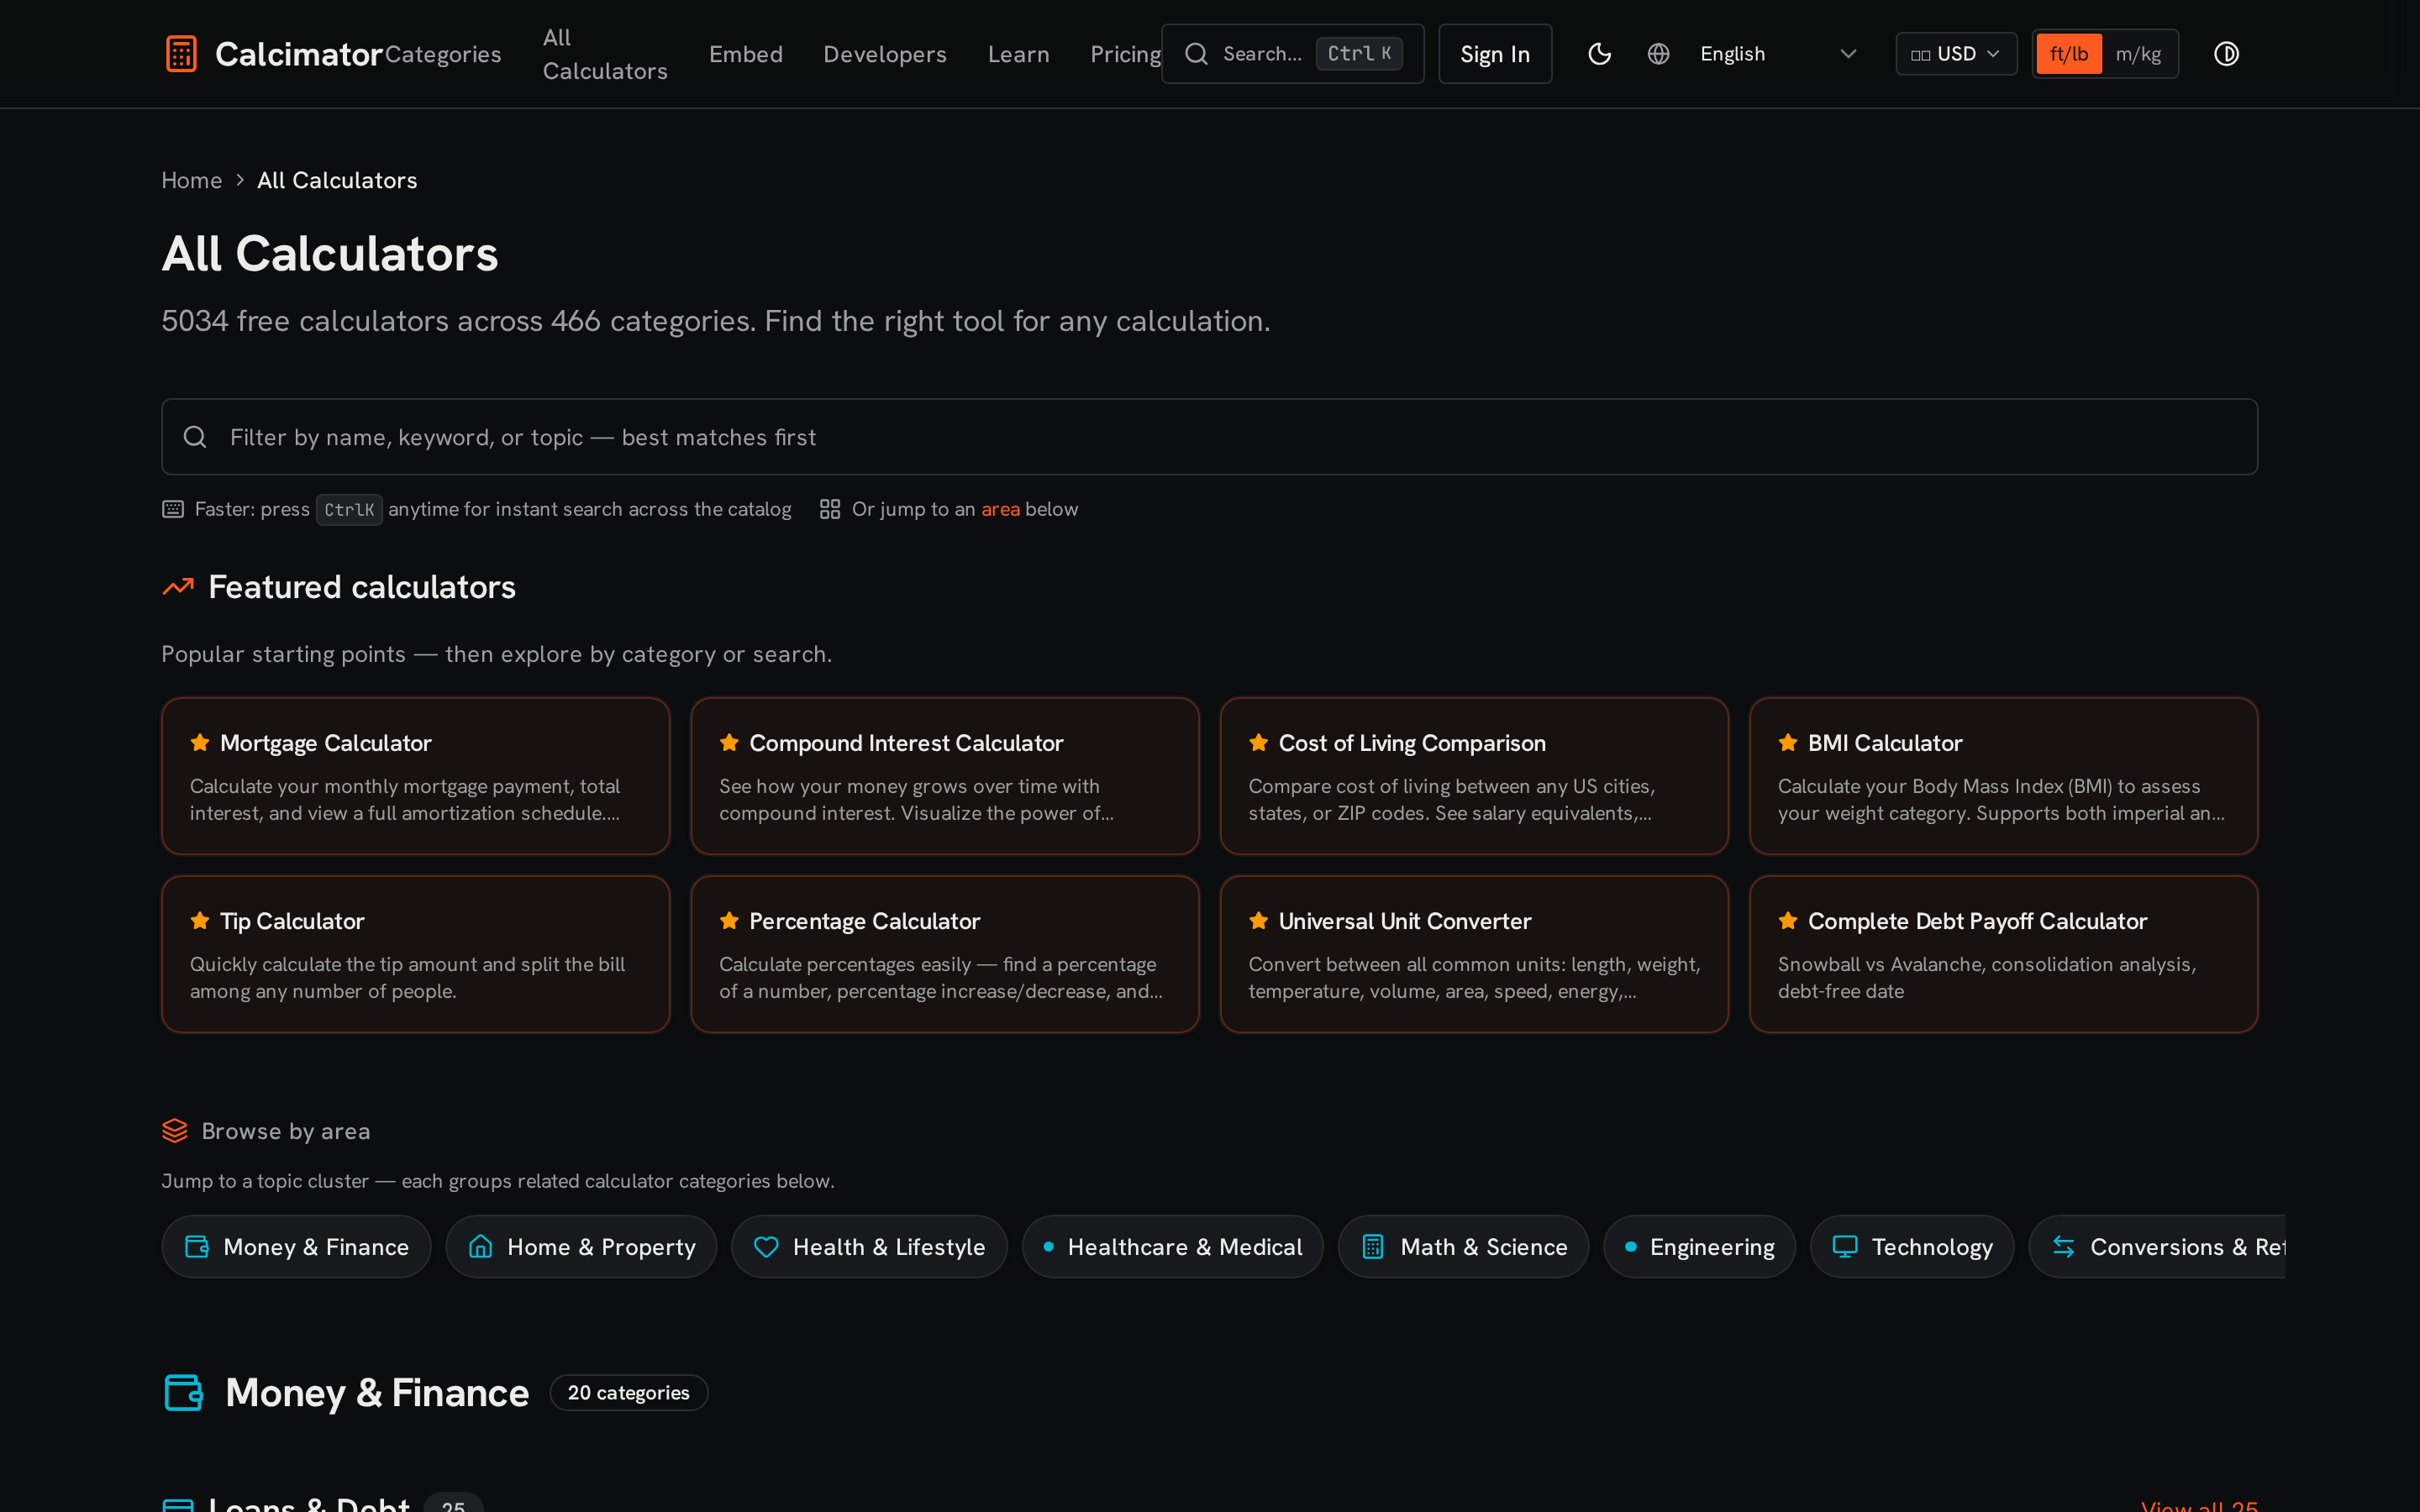Click calculator icon in Math & Science chip
The image size is (2420, 1512).
(1373, 1247)
